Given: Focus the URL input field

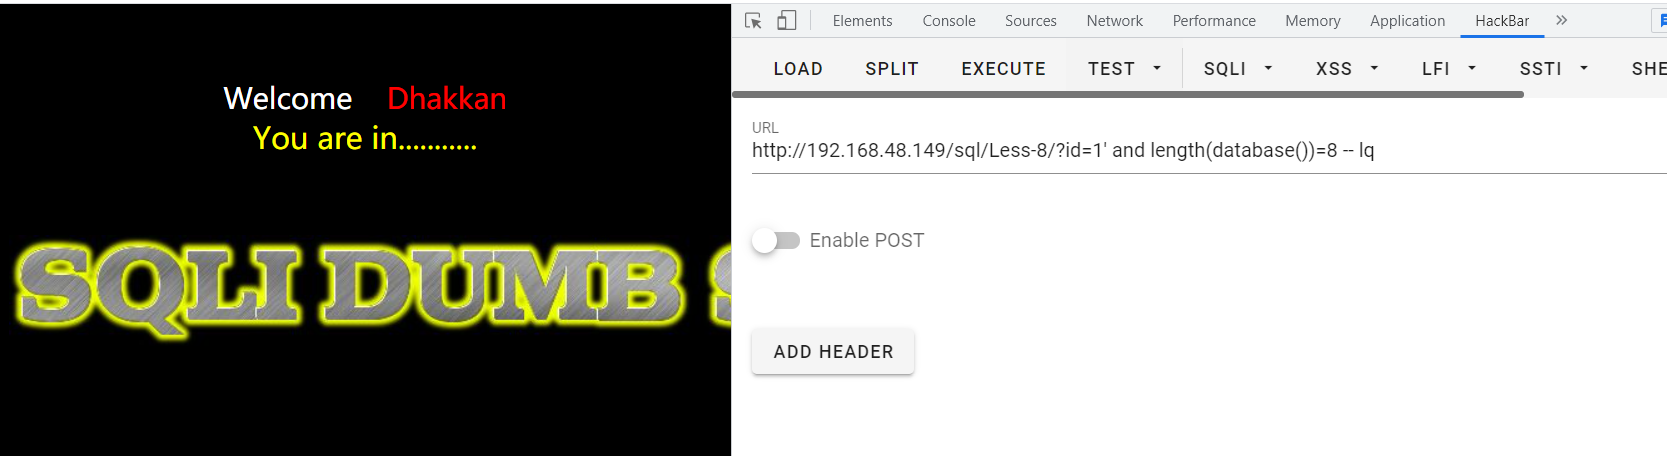Looking at the screenshot, I should pos(1209,151).
